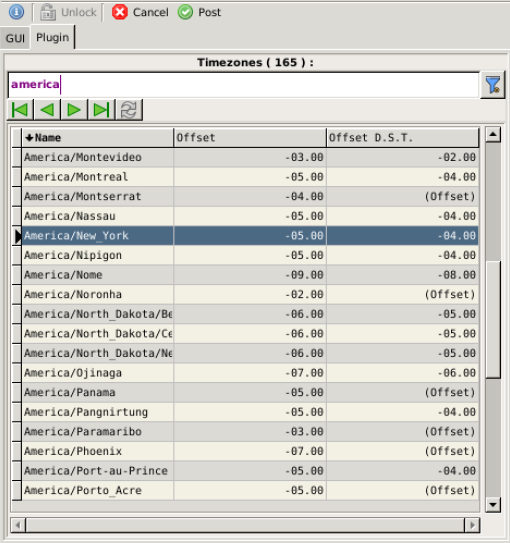Post changes with the green check button

[199, 12]
